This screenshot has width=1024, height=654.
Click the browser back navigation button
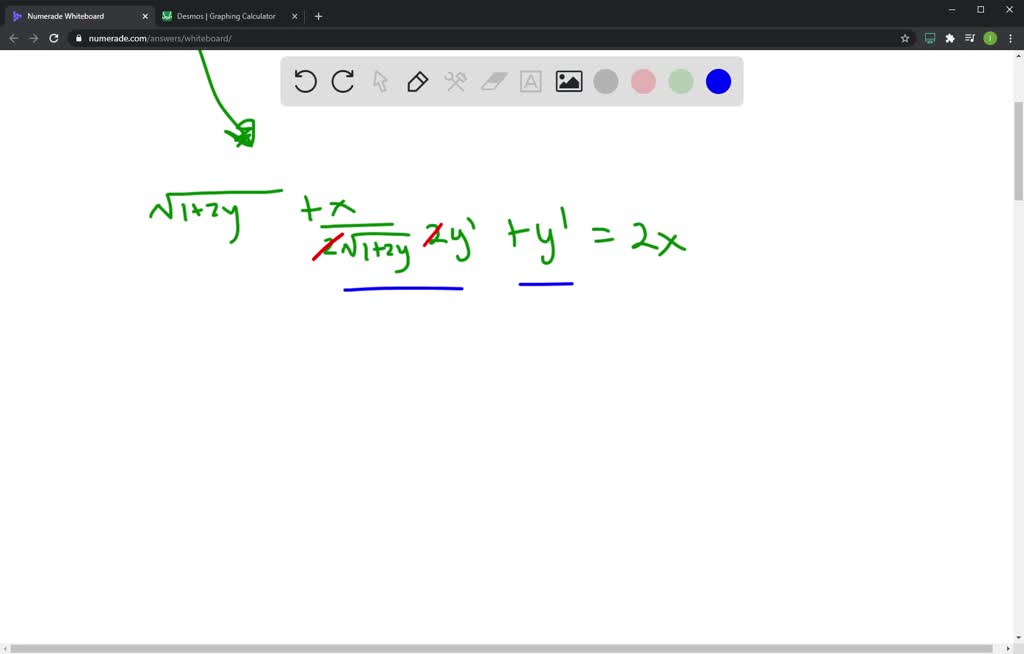point(13,37)
